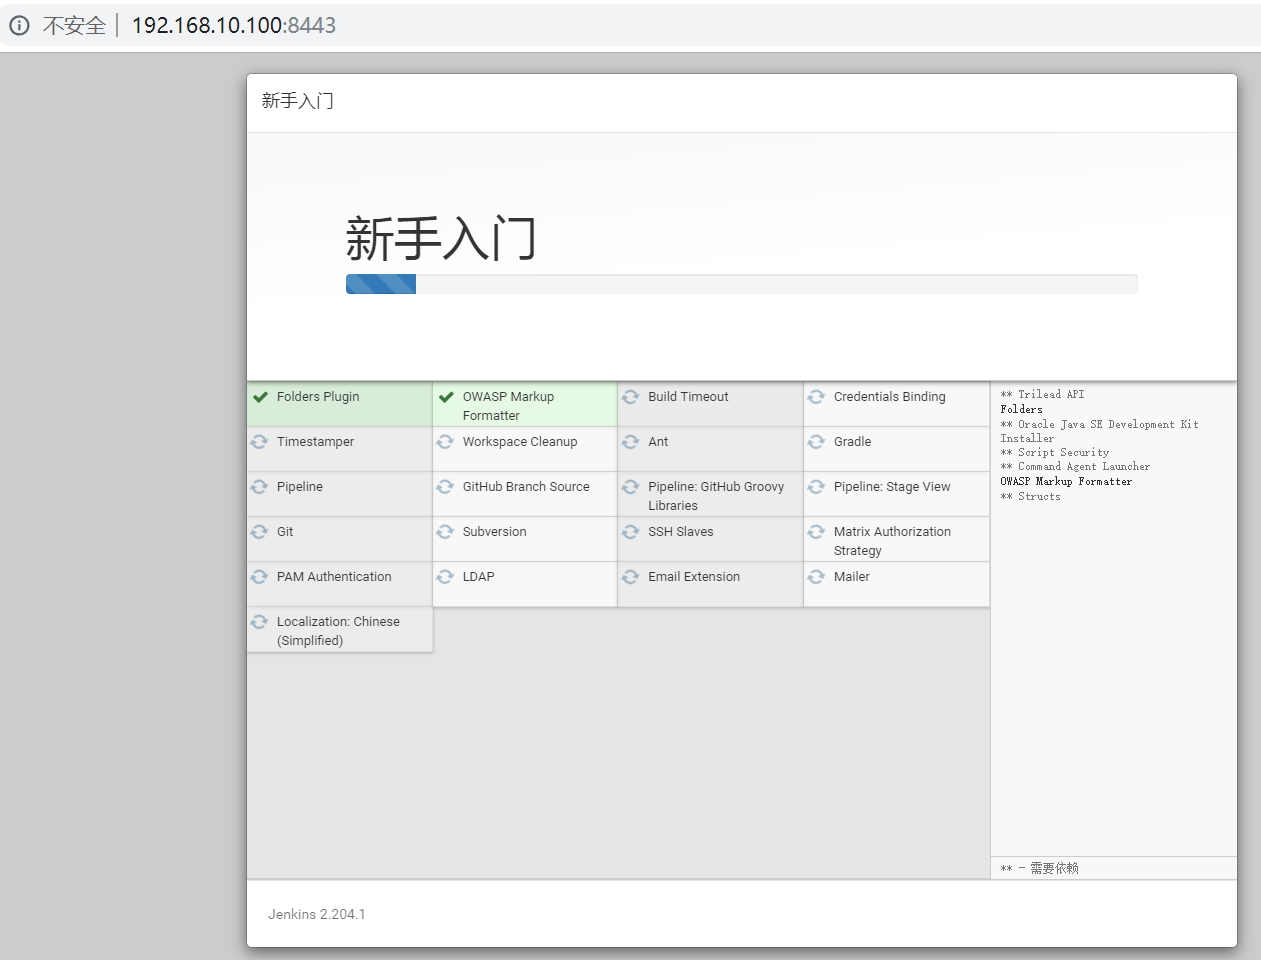
Task: Click the sync icon beside GitHub Branch Source
Action: point(446,487)
